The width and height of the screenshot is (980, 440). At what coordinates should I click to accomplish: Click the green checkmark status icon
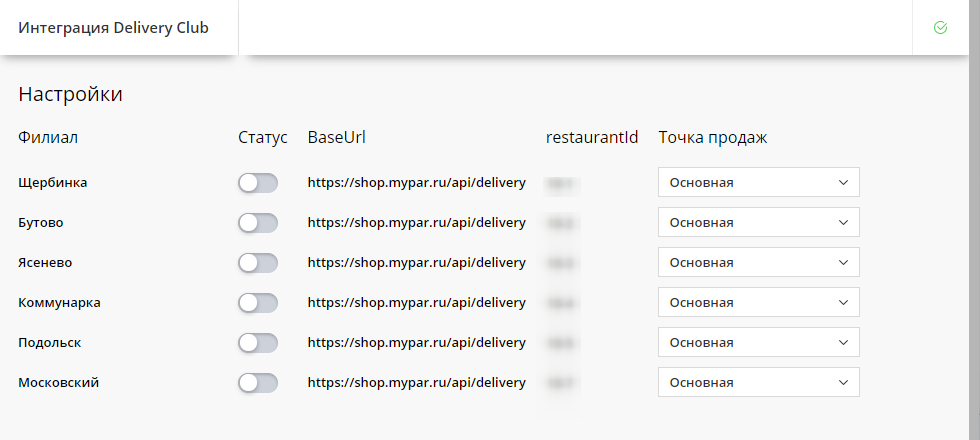click(940, 28)
